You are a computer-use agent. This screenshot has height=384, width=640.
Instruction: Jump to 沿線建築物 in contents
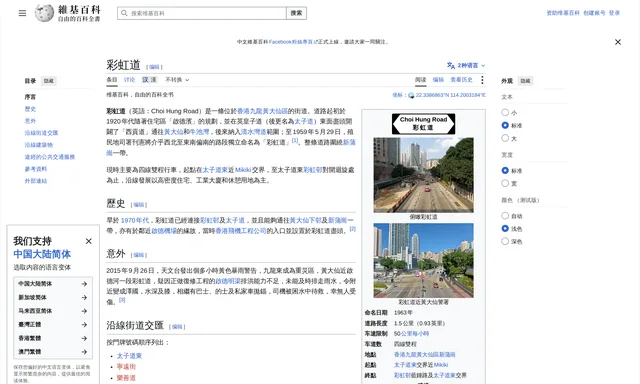pos(39,145)
